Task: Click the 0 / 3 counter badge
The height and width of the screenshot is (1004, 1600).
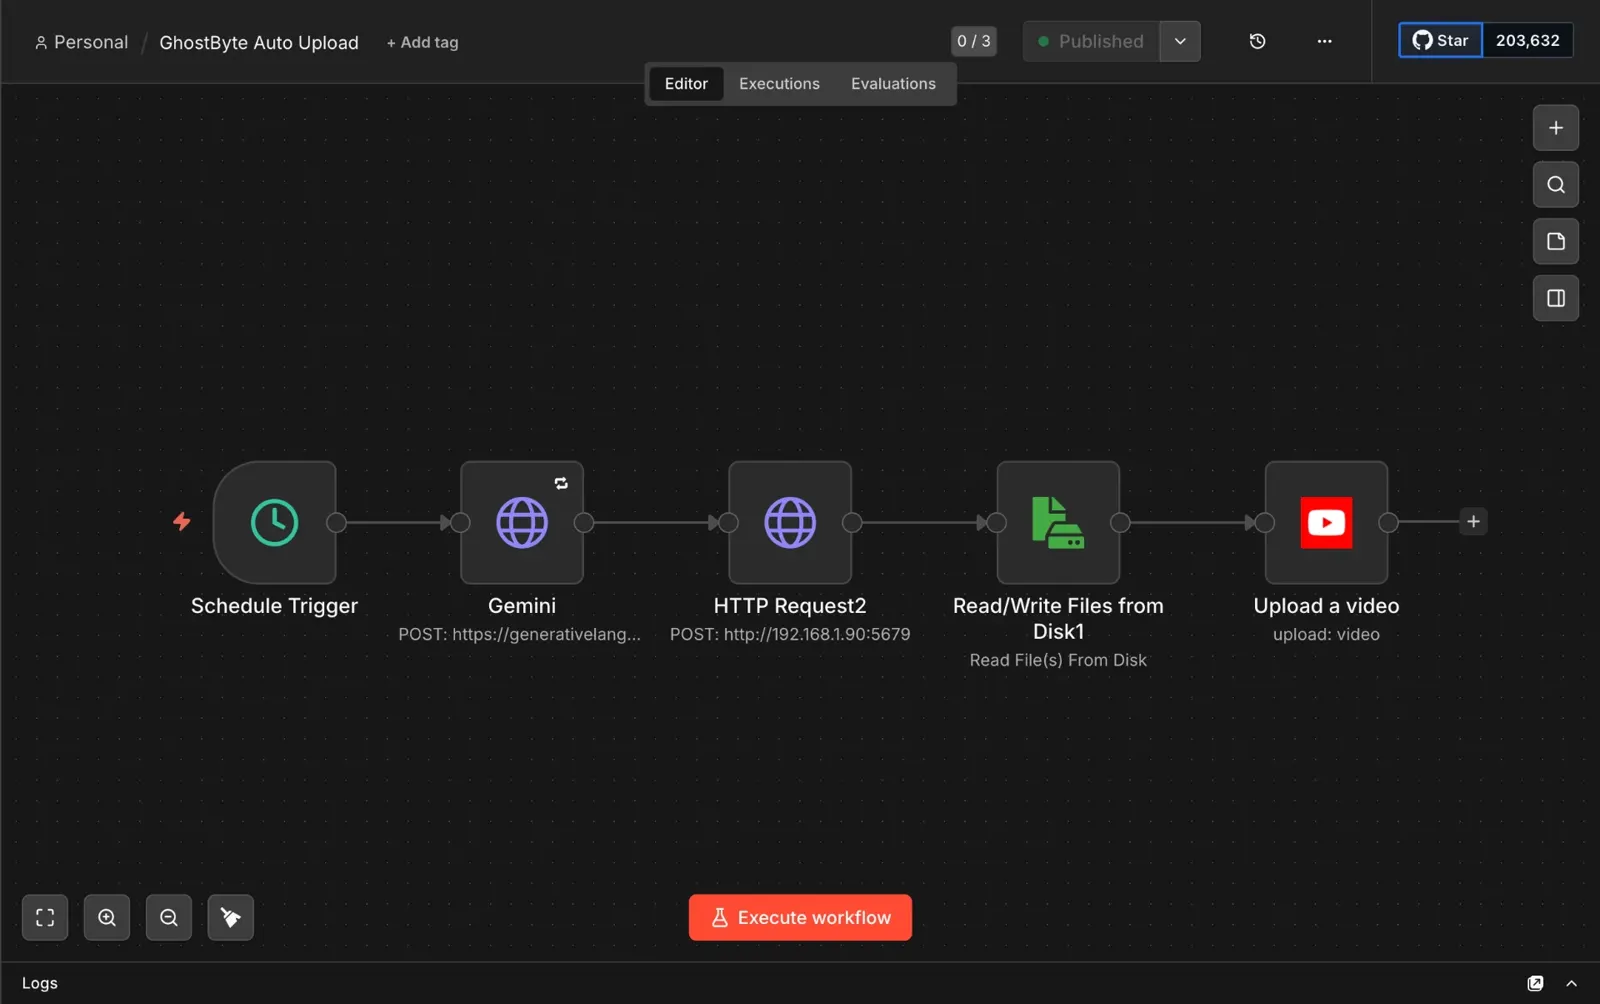Action: (973, 41)
